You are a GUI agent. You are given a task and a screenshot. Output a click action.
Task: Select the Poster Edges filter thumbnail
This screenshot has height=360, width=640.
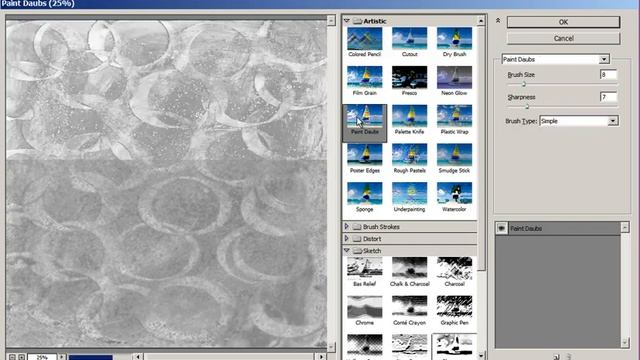pos(364,155)
